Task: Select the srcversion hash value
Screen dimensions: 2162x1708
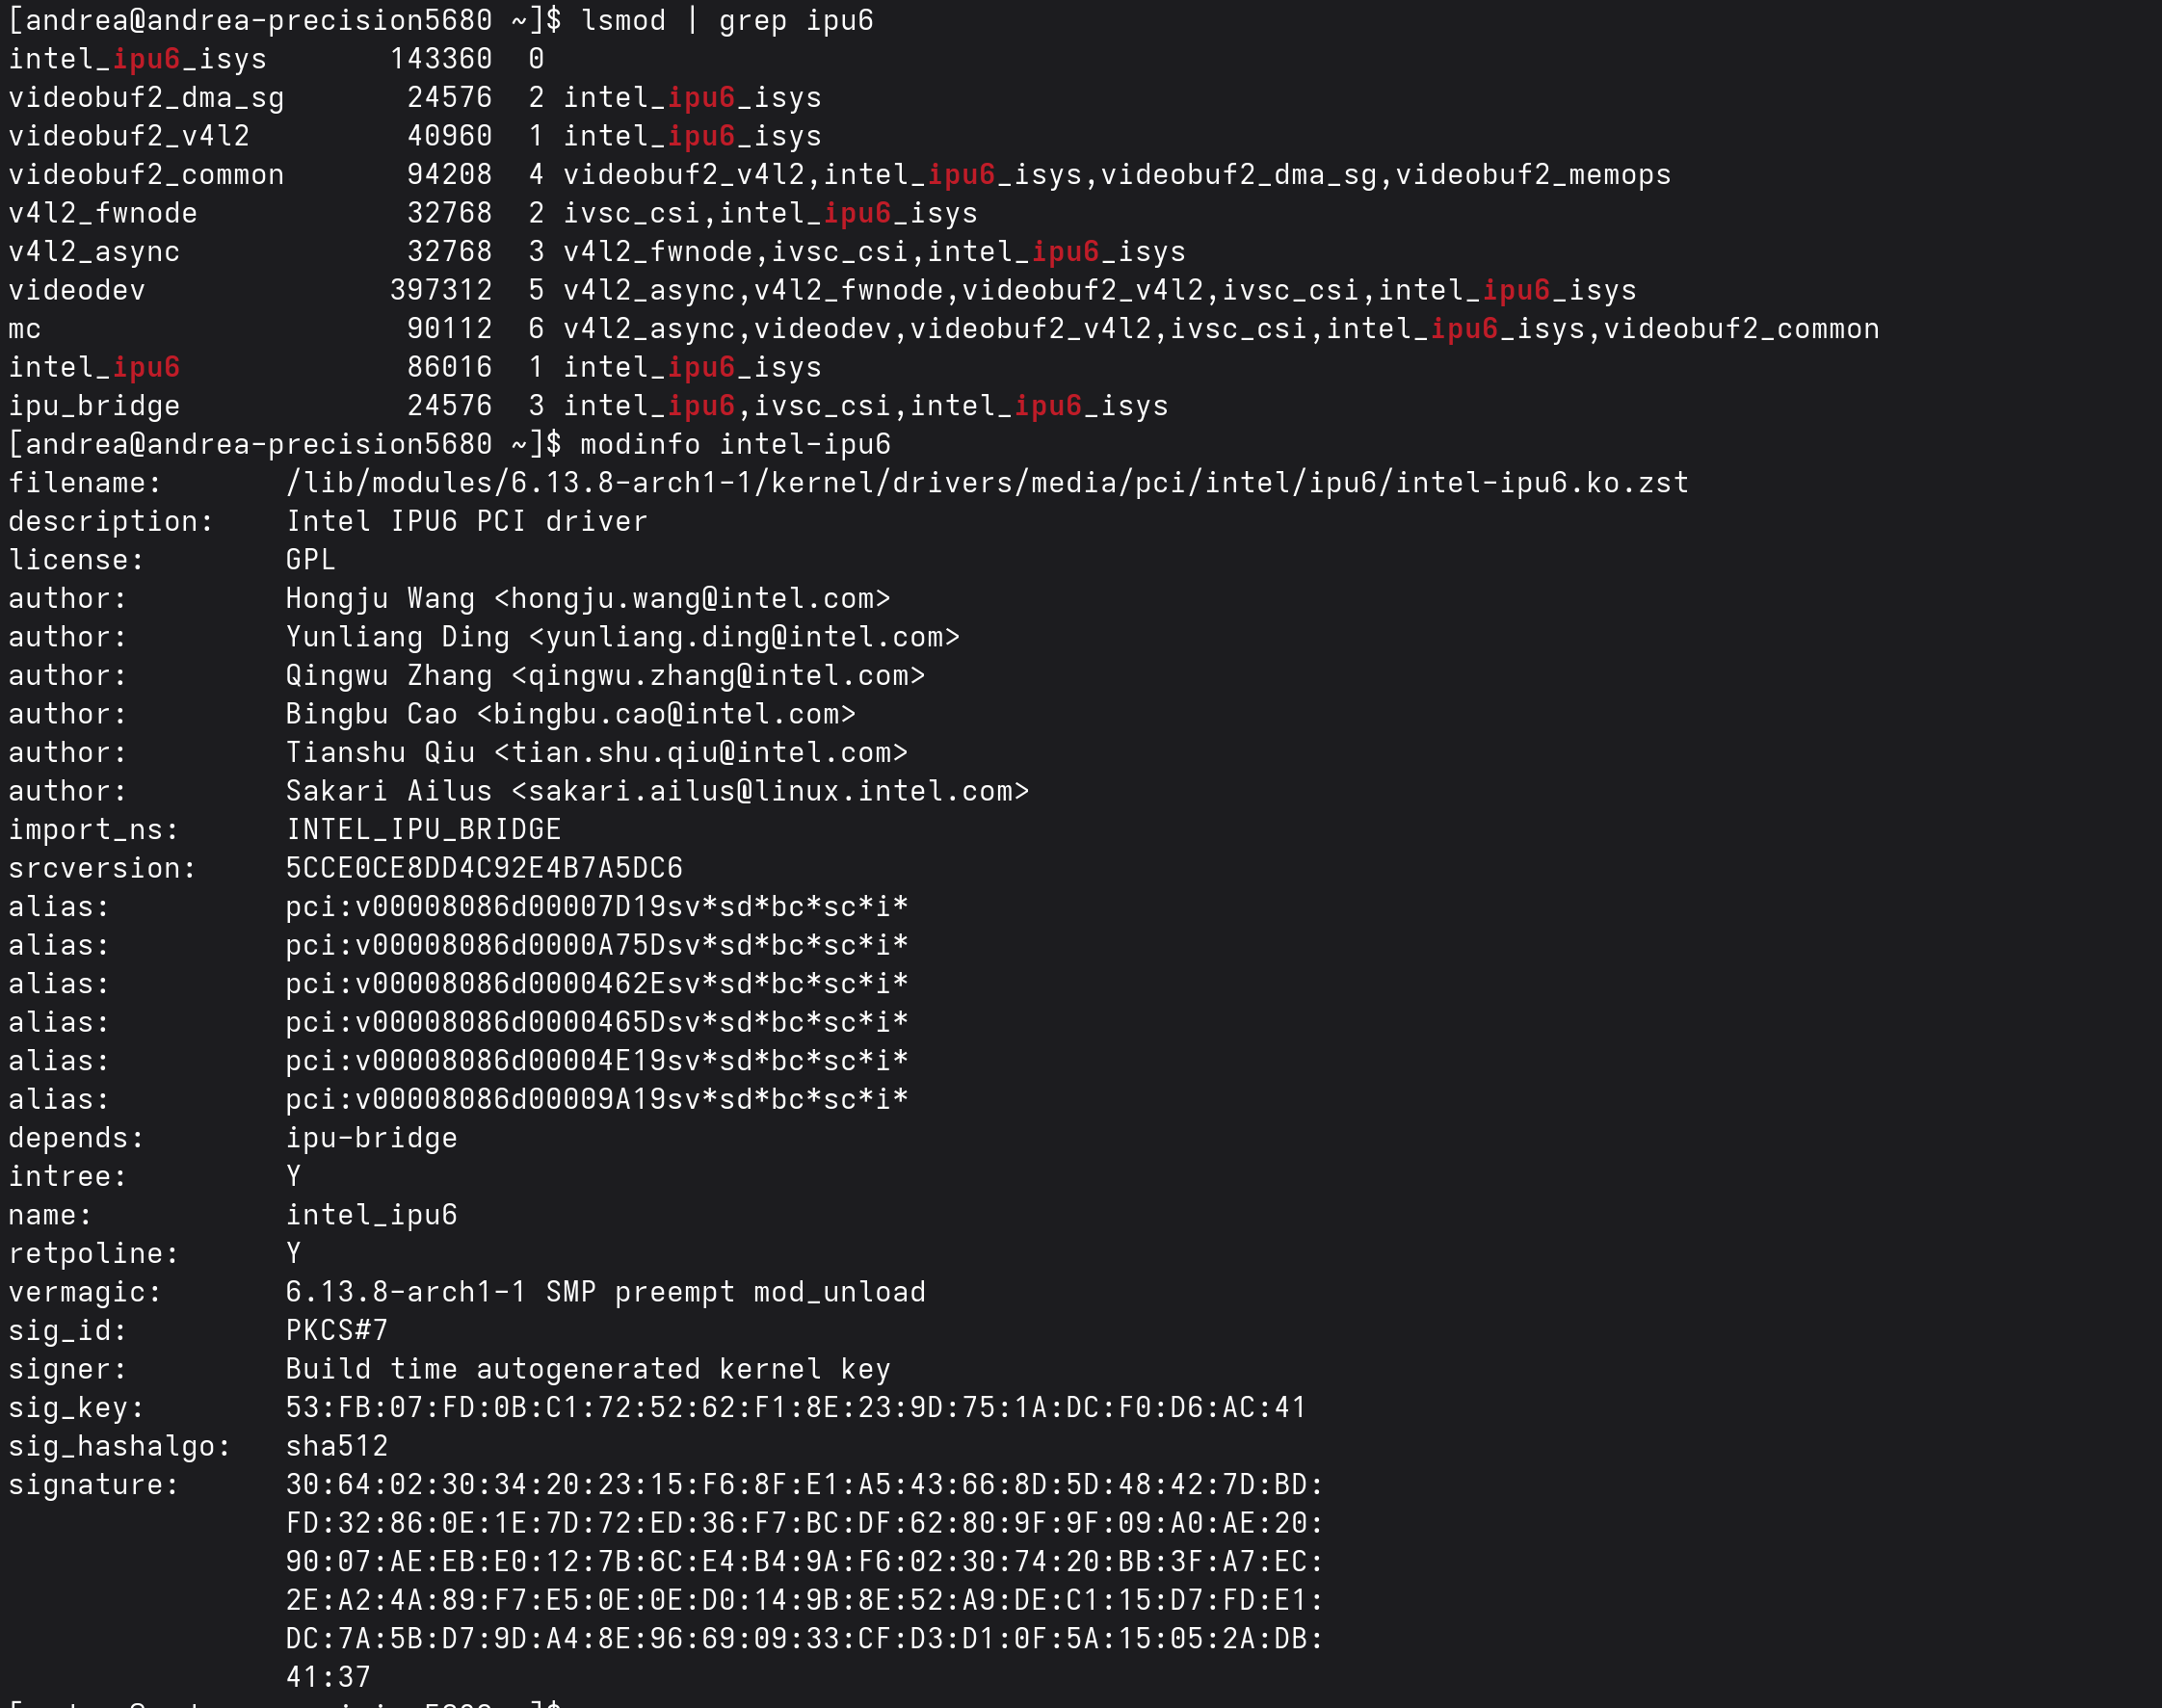Action: [x=484, y=868]
